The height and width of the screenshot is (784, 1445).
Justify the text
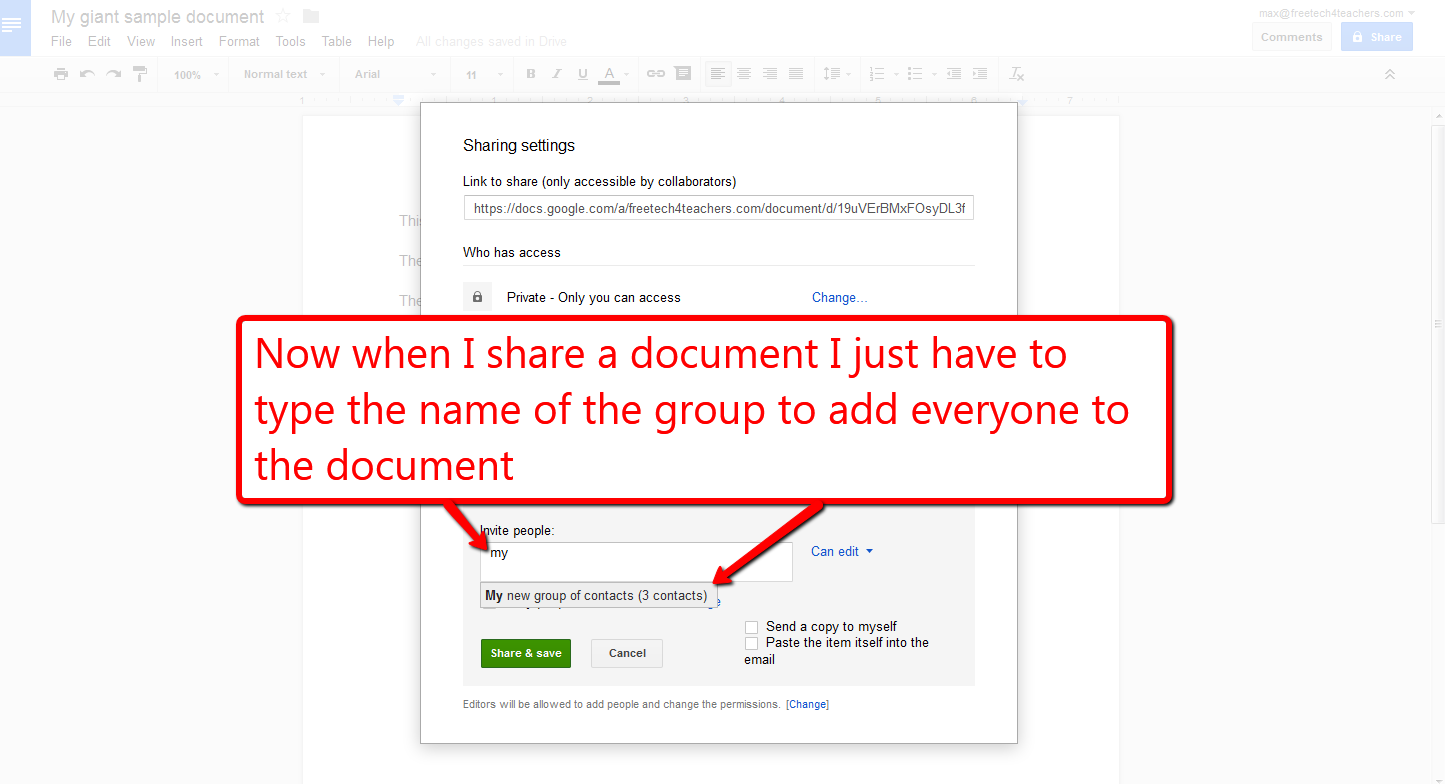coord(796,74)
